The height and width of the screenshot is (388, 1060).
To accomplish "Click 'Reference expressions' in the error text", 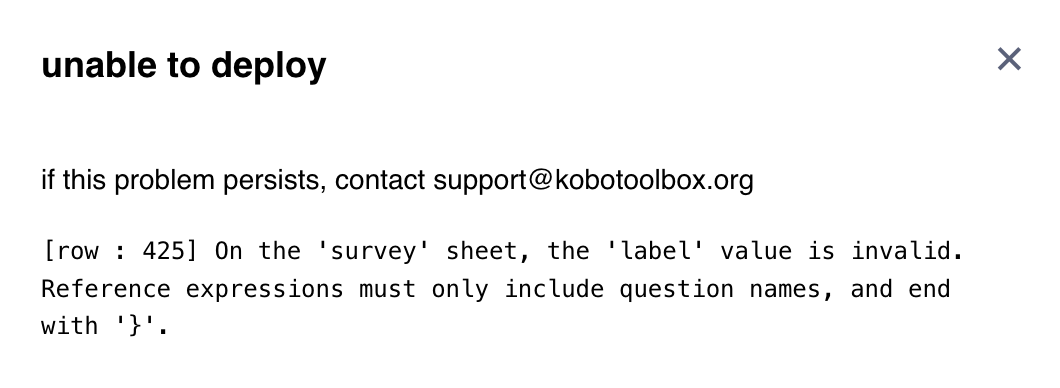I will pyautogui.click(x=193, y=289).
